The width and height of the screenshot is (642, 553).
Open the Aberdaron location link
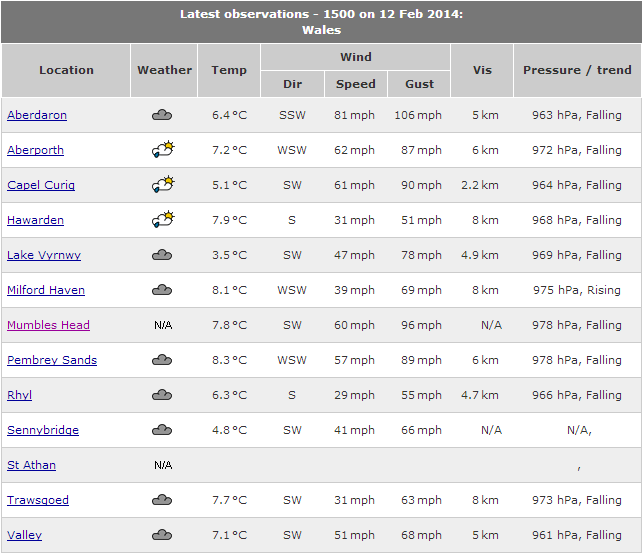pyautogui.click(x=37, y=115)
